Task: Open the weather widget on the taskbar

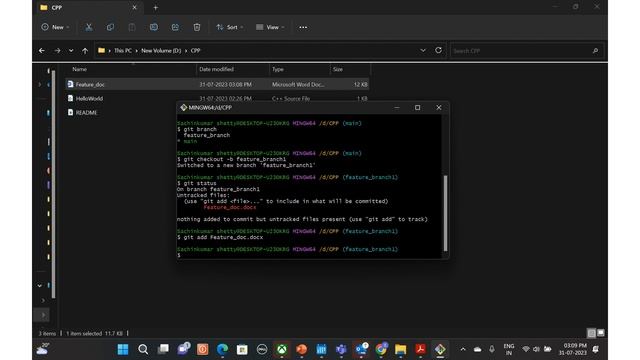Action: coord(43,349)
